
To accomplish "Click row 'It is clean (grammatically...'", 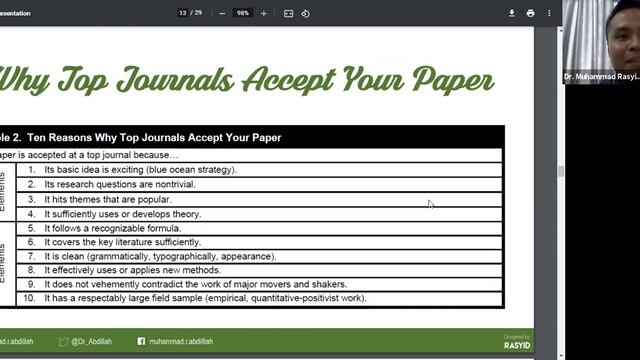I will click(x=259, y=256).
